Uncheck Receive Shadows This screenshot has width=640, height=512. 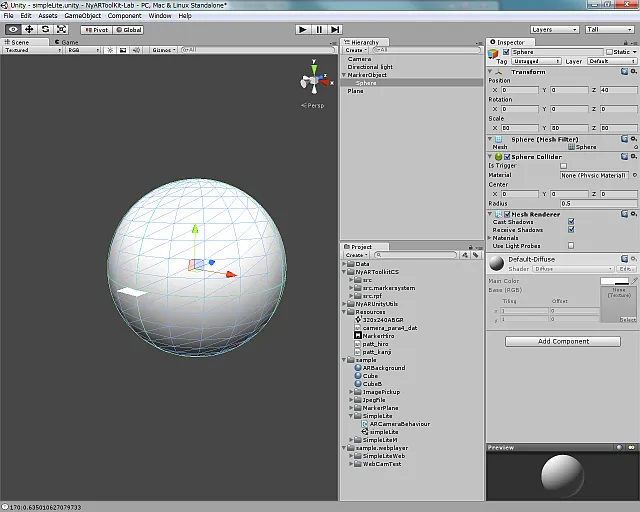pyautogui.click(x=571, y=229)
